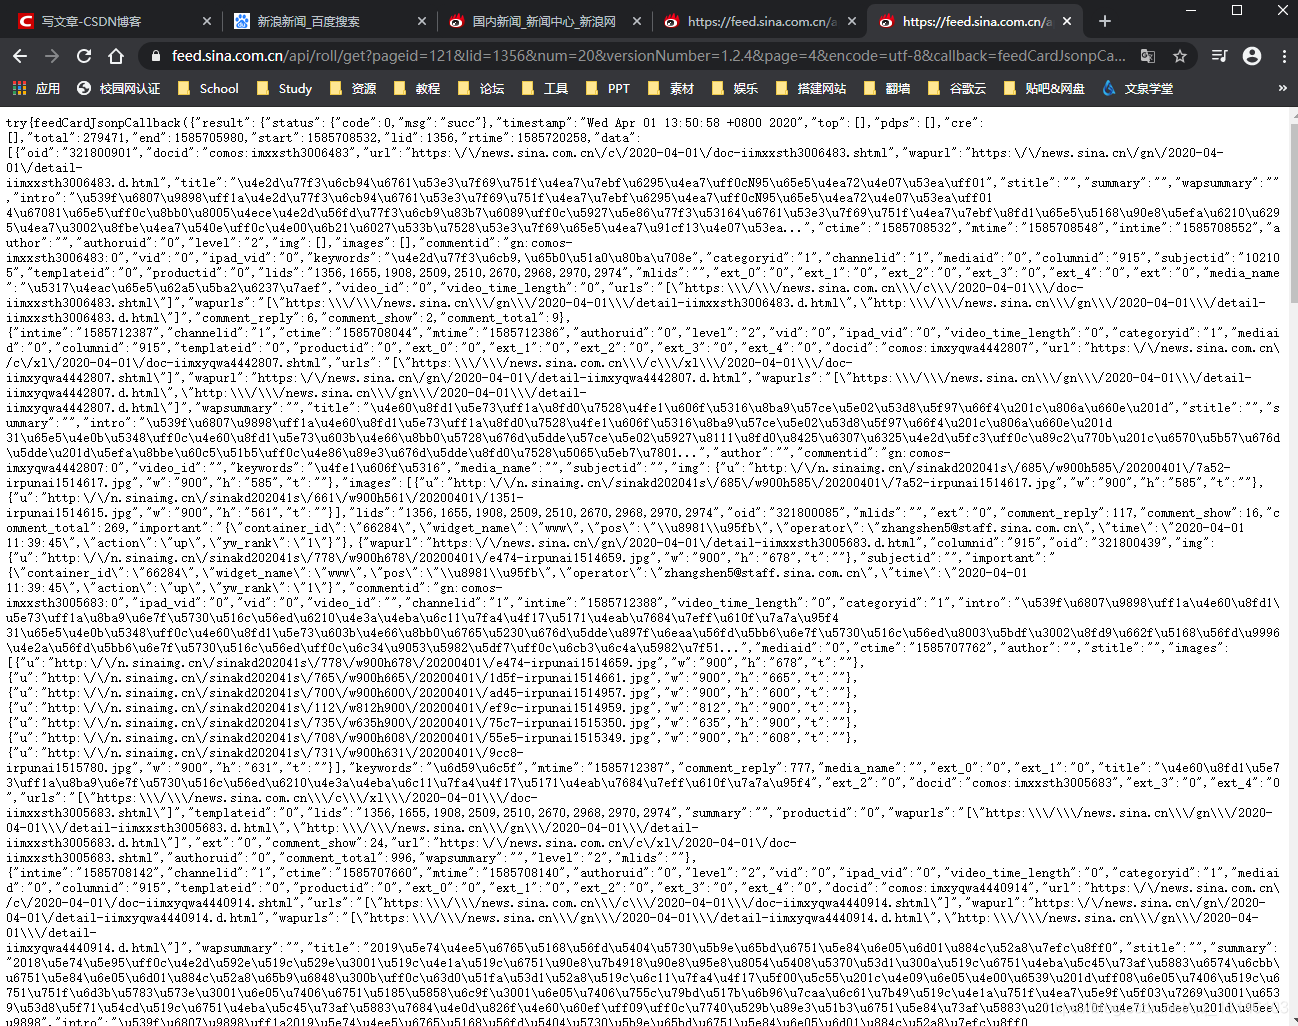This screenshot has width=1298, height=1026.
Task: Open the 谷歌云 bookmark folder
Action: tap(956, 88)
